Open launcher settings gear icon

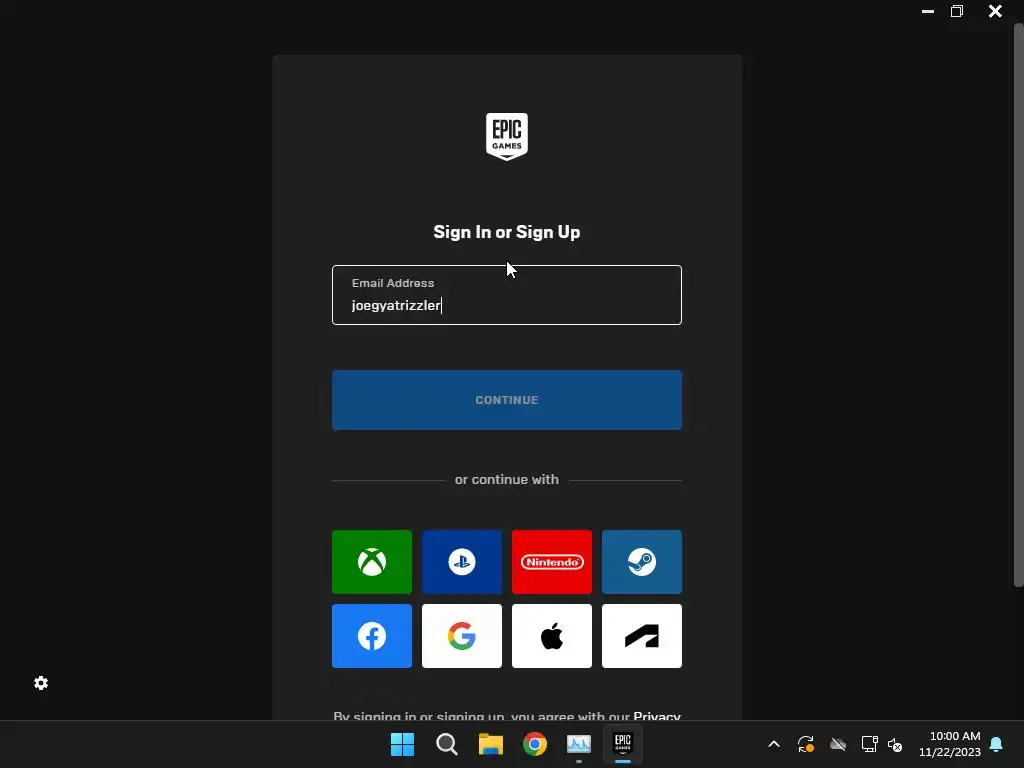[41, 683]
